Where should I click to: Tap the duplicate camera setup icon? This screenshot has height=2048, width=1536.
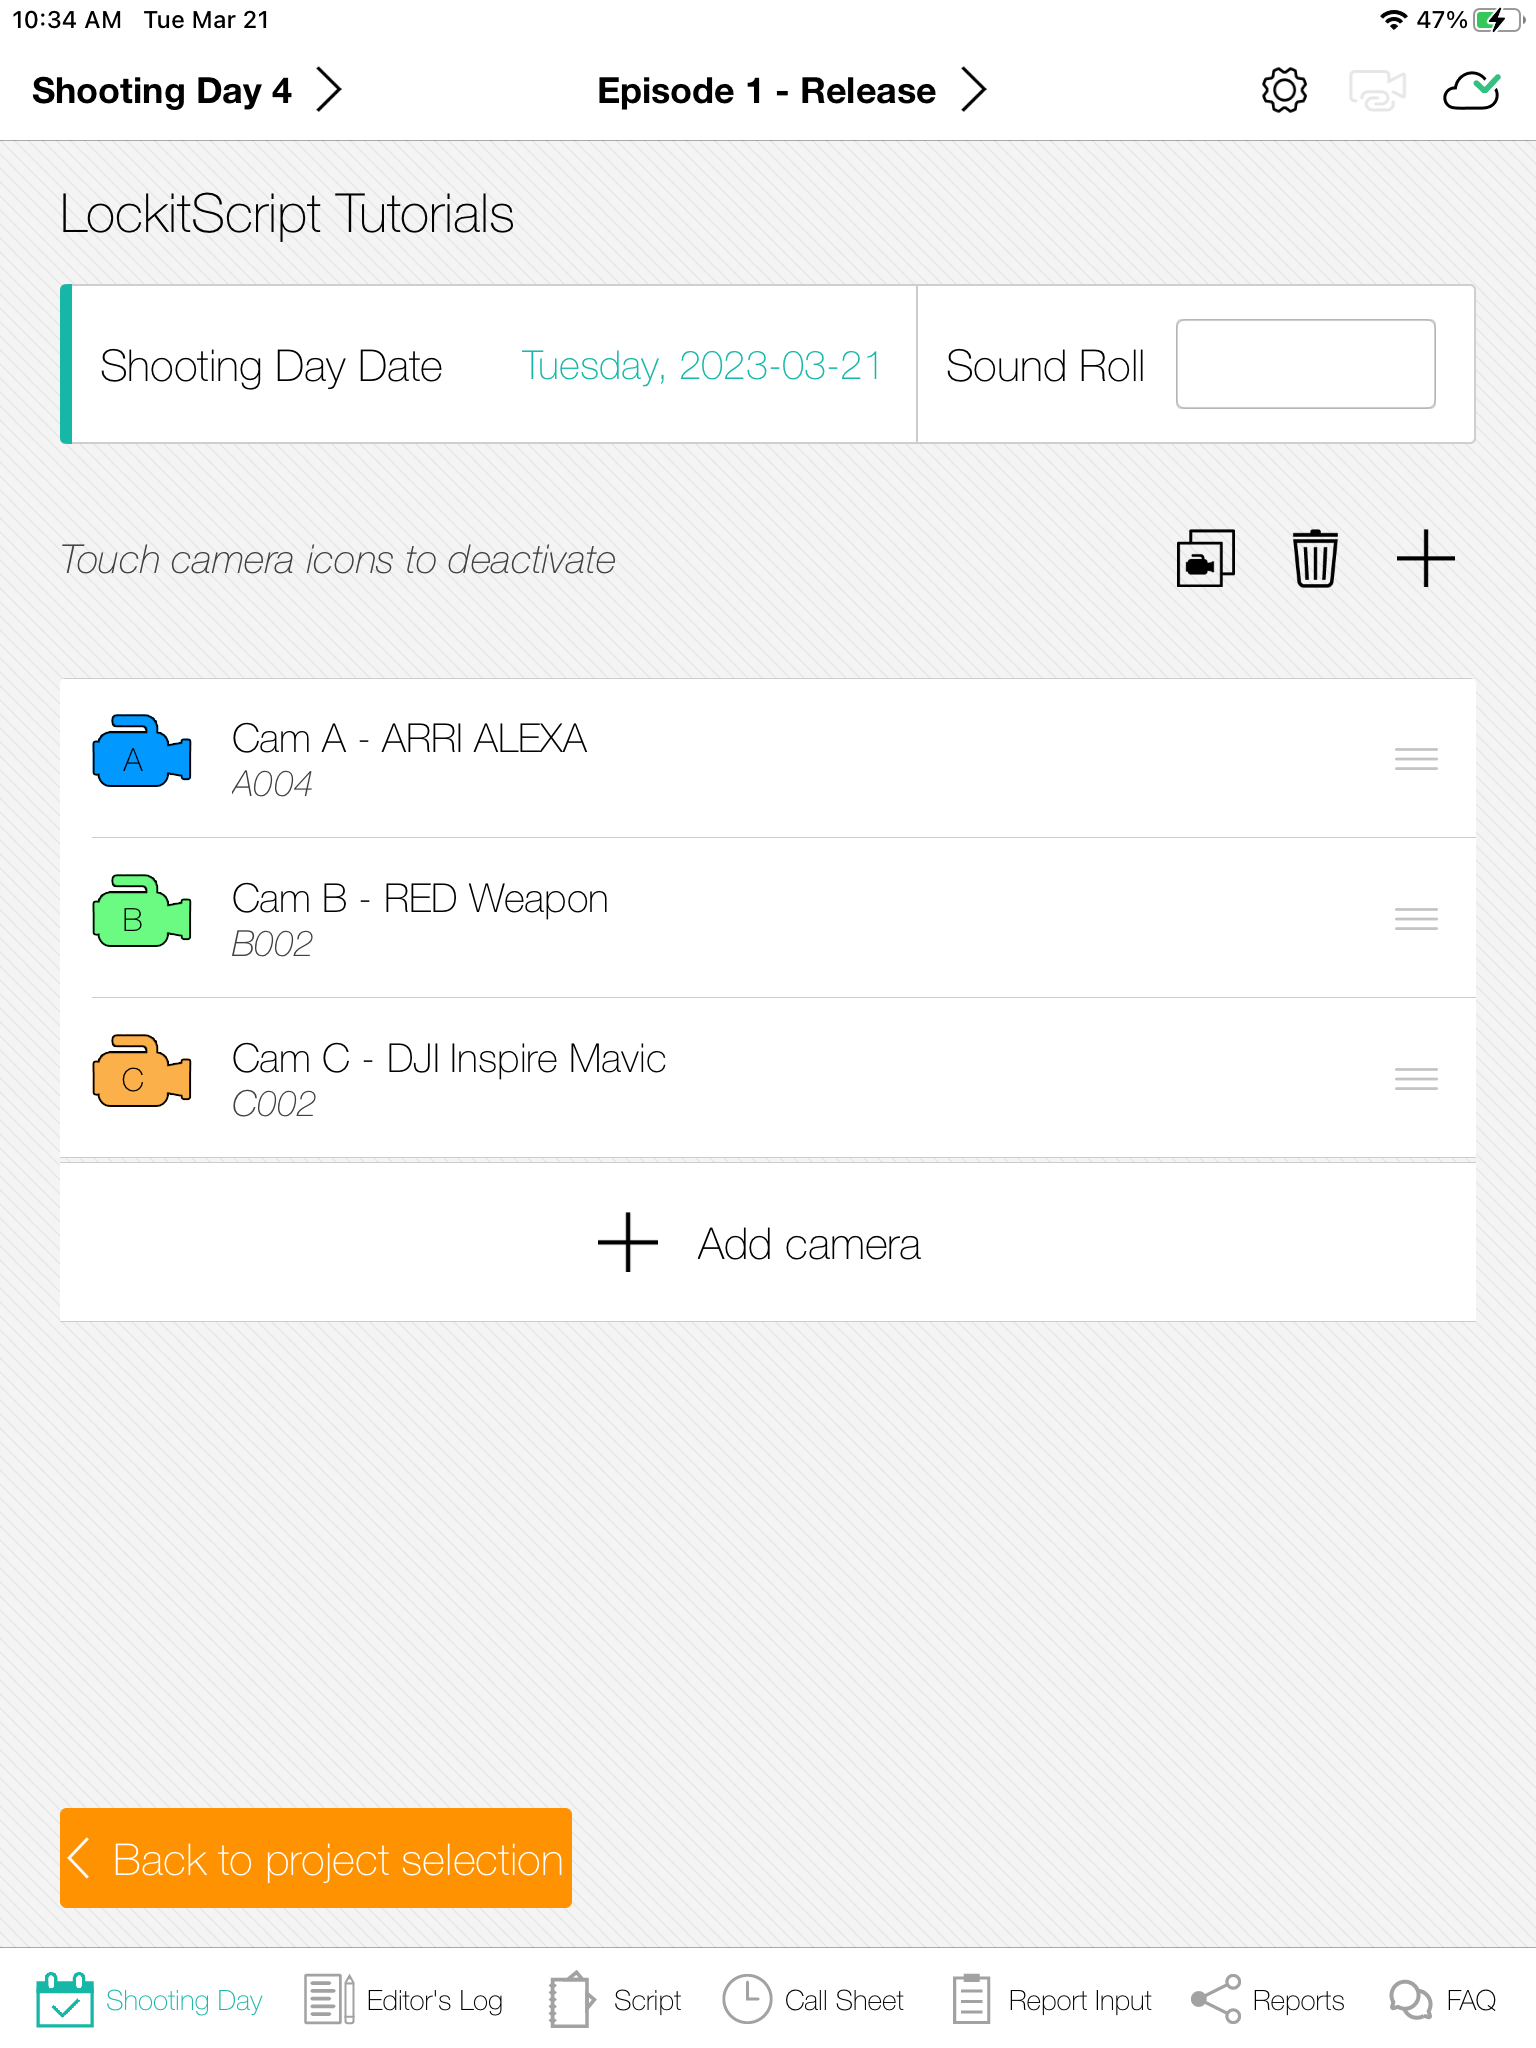pos(1206,558)
